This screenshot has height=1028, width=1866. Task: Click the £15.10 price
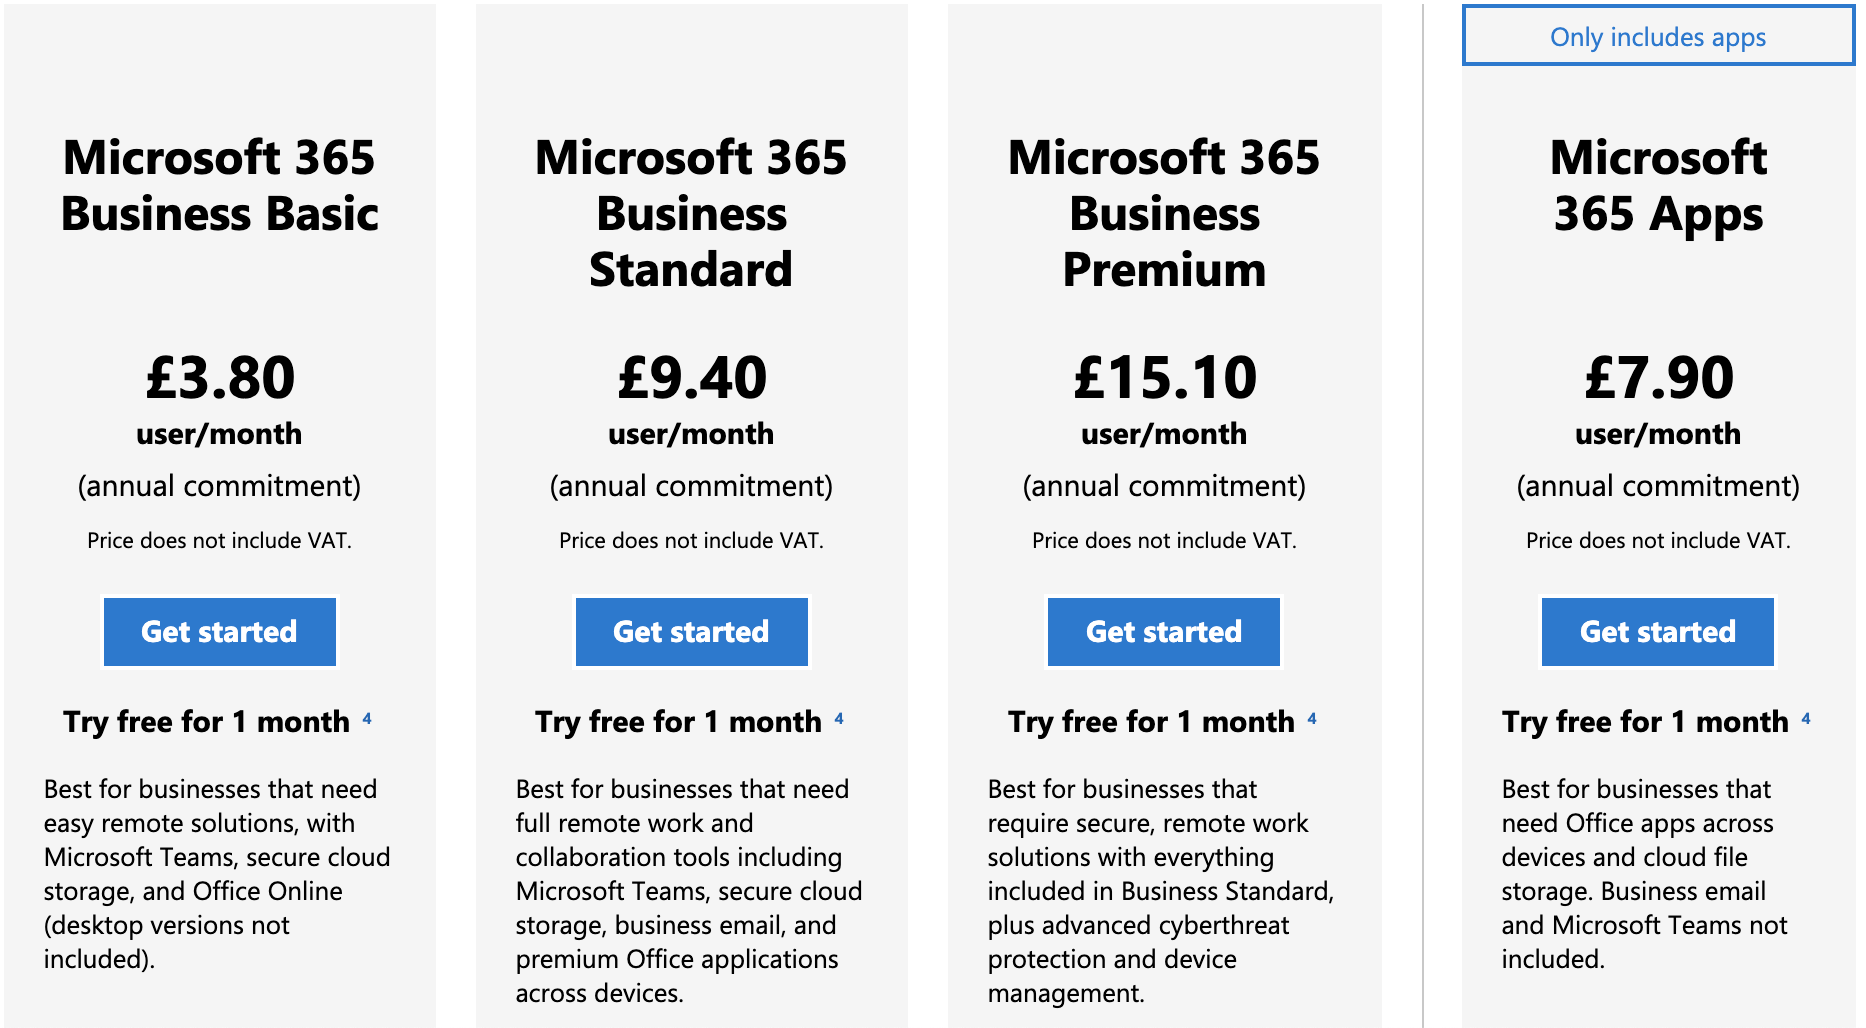[1165, 377]
